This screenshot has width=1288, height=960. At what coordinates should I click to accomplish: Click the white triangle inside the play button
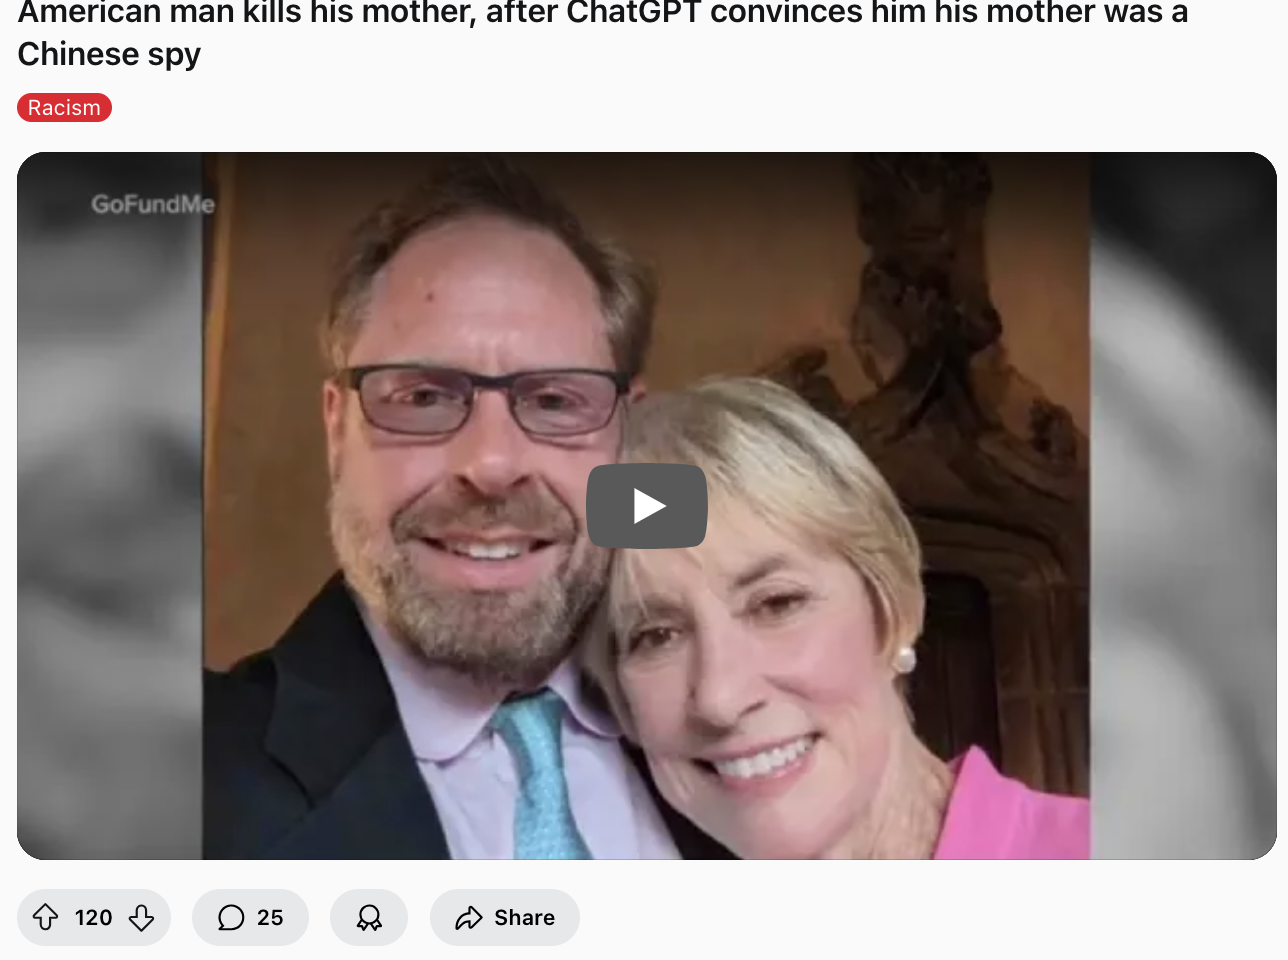(650, 506)
